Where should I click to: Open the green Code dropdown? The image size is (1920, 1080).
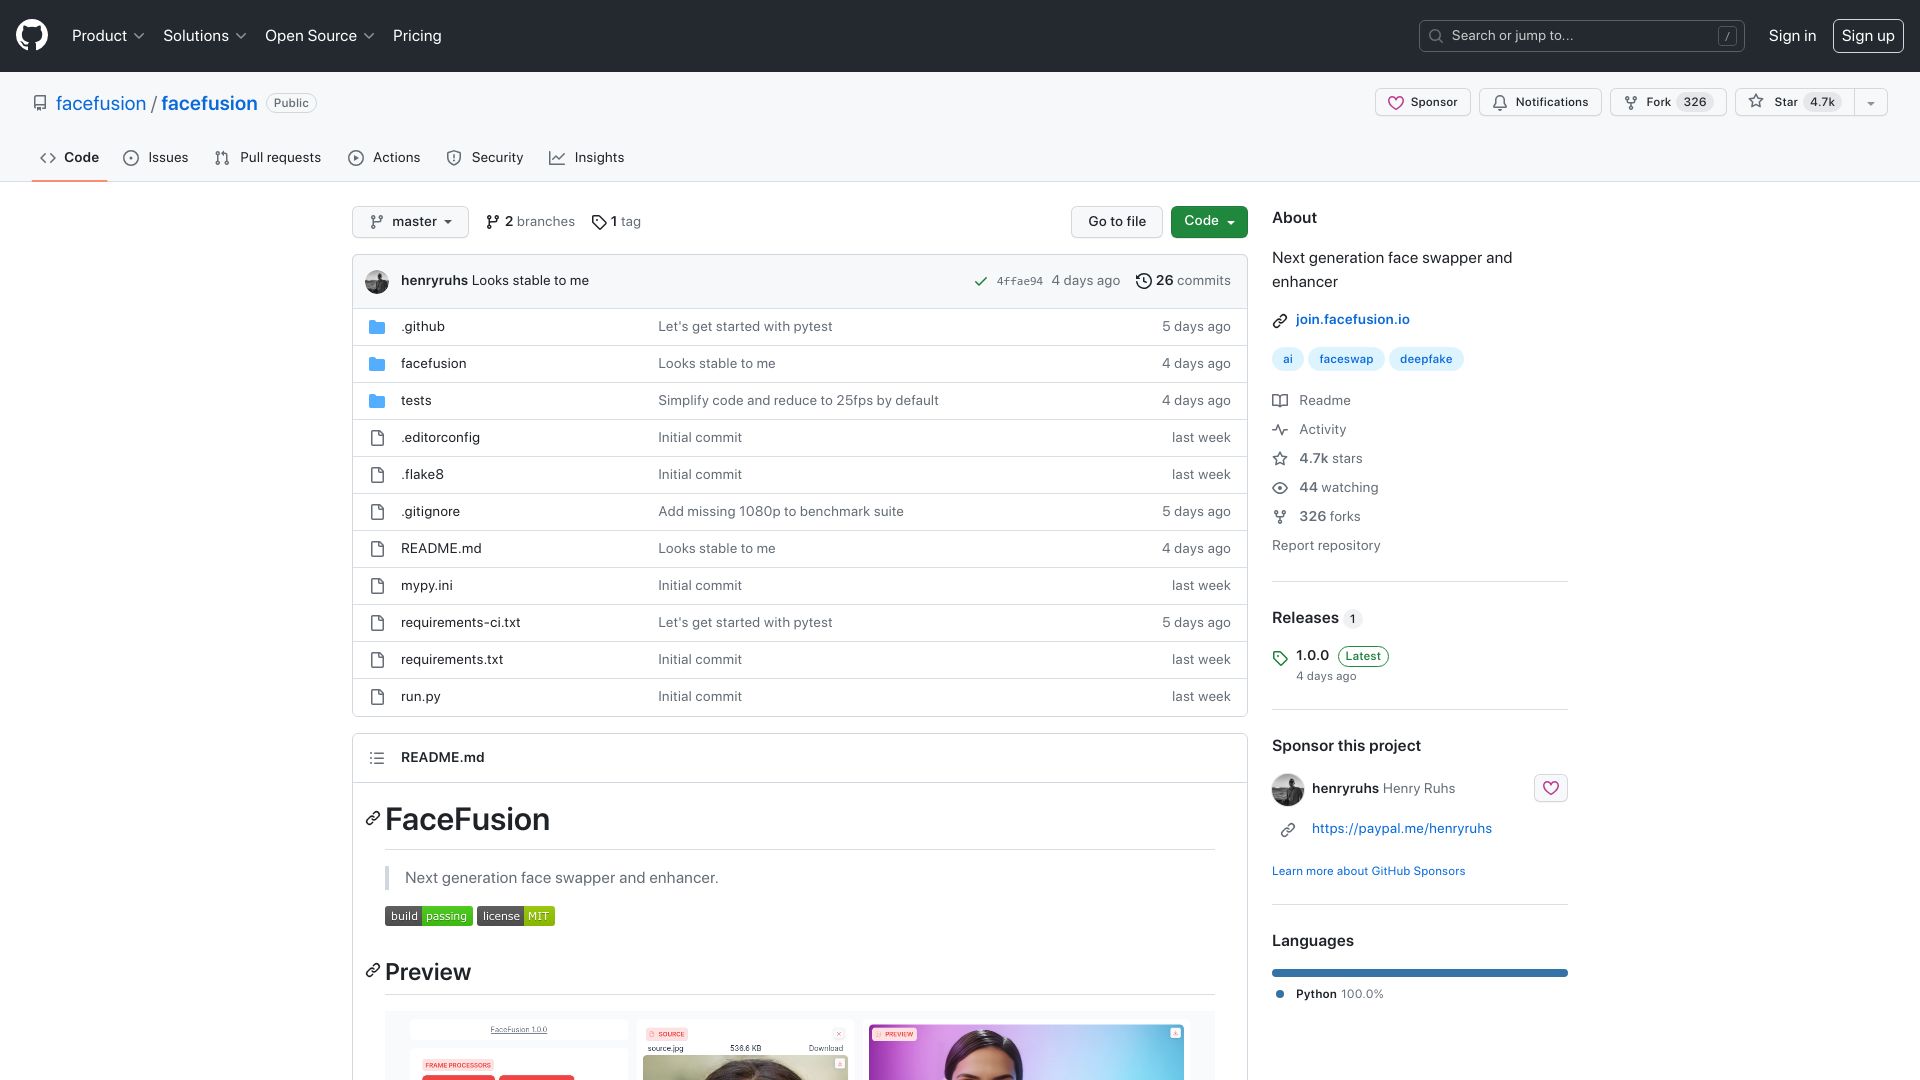coord(1209,222)
